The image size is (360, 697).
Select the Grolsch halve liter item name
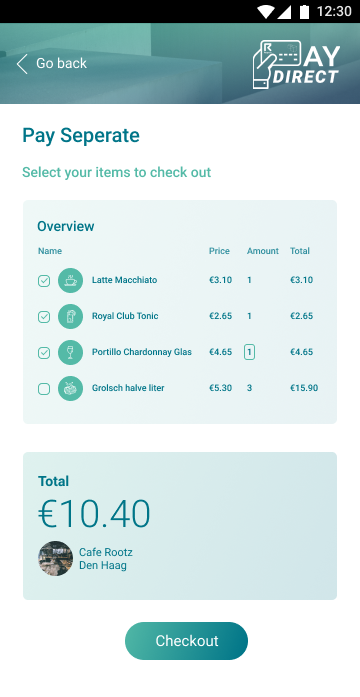pyautogui.click(x=128, y=388)
